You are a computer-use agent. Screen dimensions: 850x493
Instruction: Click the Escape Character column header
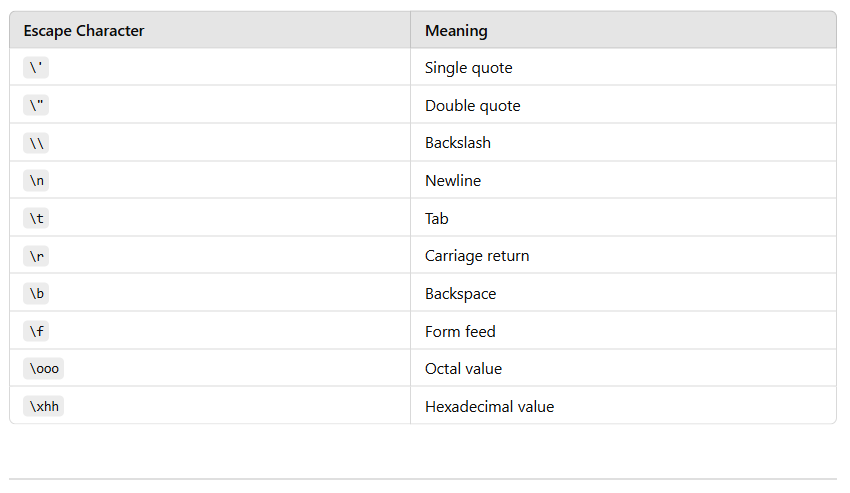(210, 30)
